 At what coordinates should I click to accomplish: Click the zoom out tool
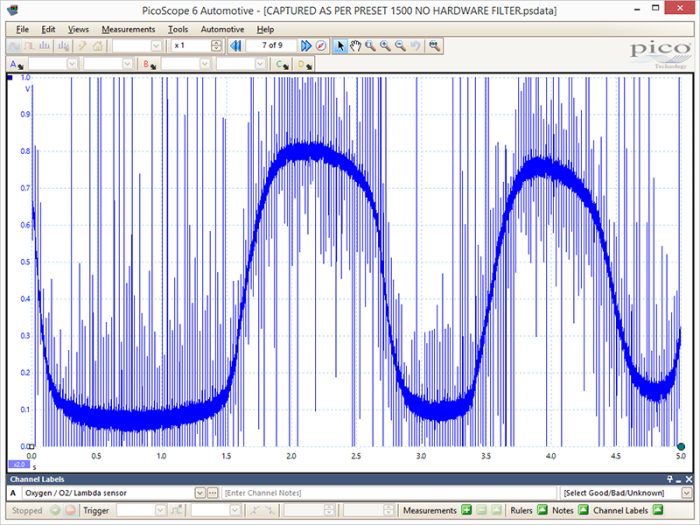pos(400,46)
